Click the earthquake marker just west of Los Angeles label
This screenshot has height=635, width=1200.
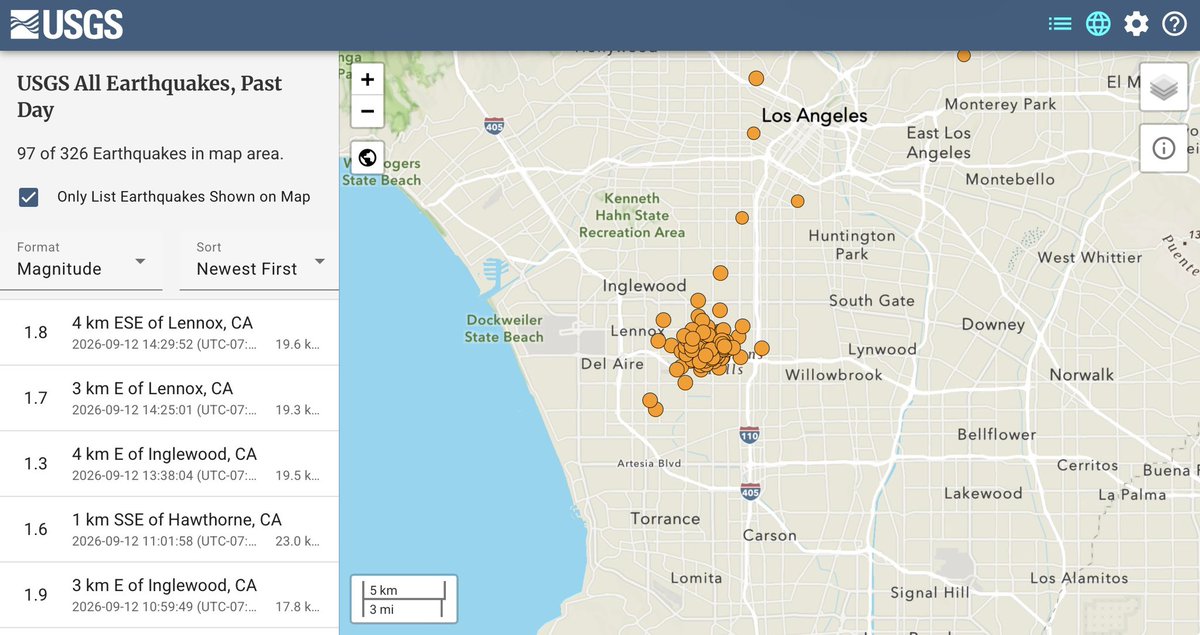754,133
